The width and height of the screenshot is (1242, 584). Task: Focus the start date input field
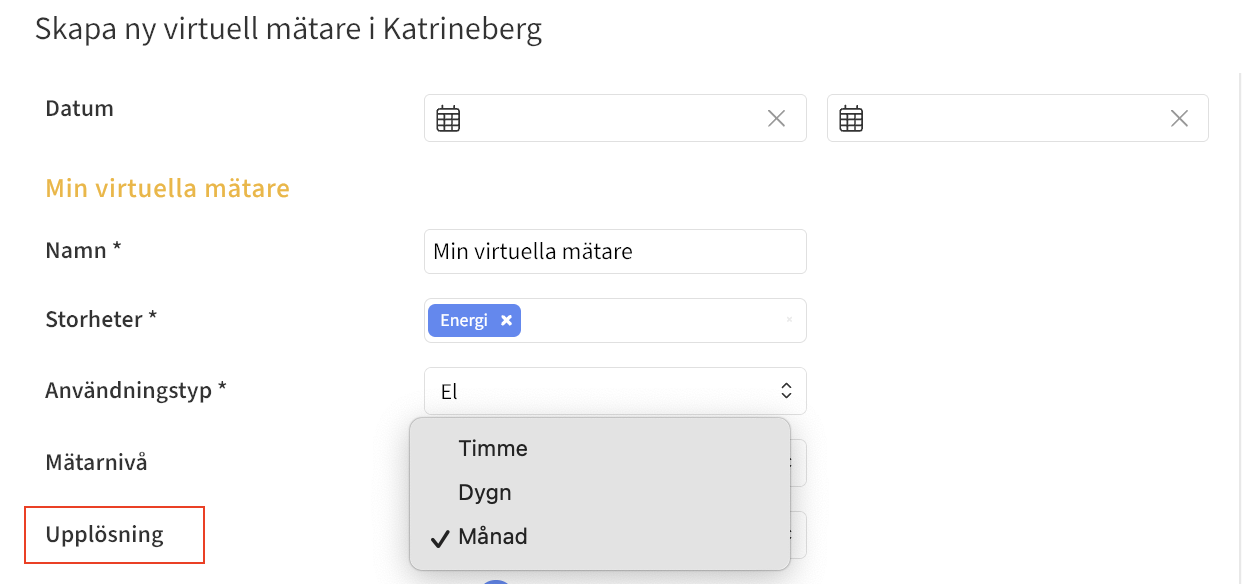coord(610,119)
